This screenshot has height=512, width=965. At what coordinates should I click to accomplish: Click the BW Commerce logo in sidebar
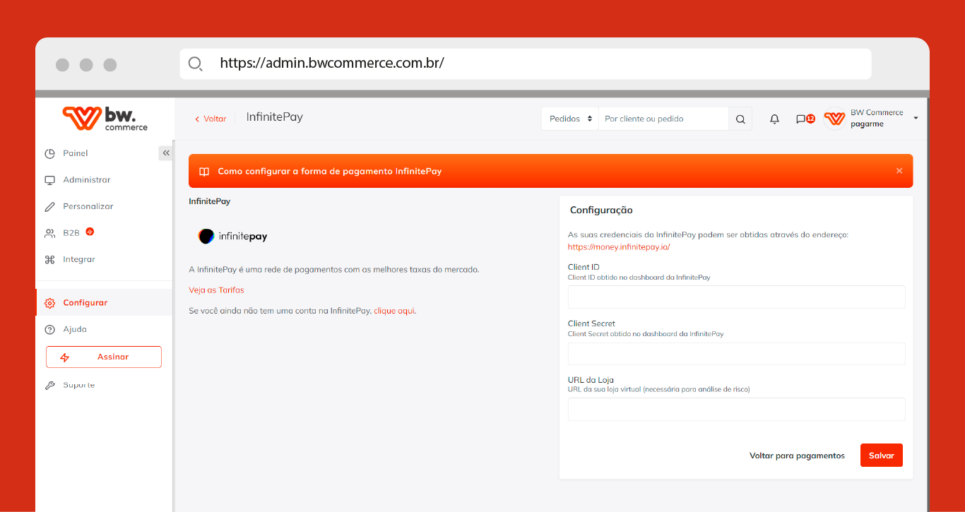tap(105, 118)
